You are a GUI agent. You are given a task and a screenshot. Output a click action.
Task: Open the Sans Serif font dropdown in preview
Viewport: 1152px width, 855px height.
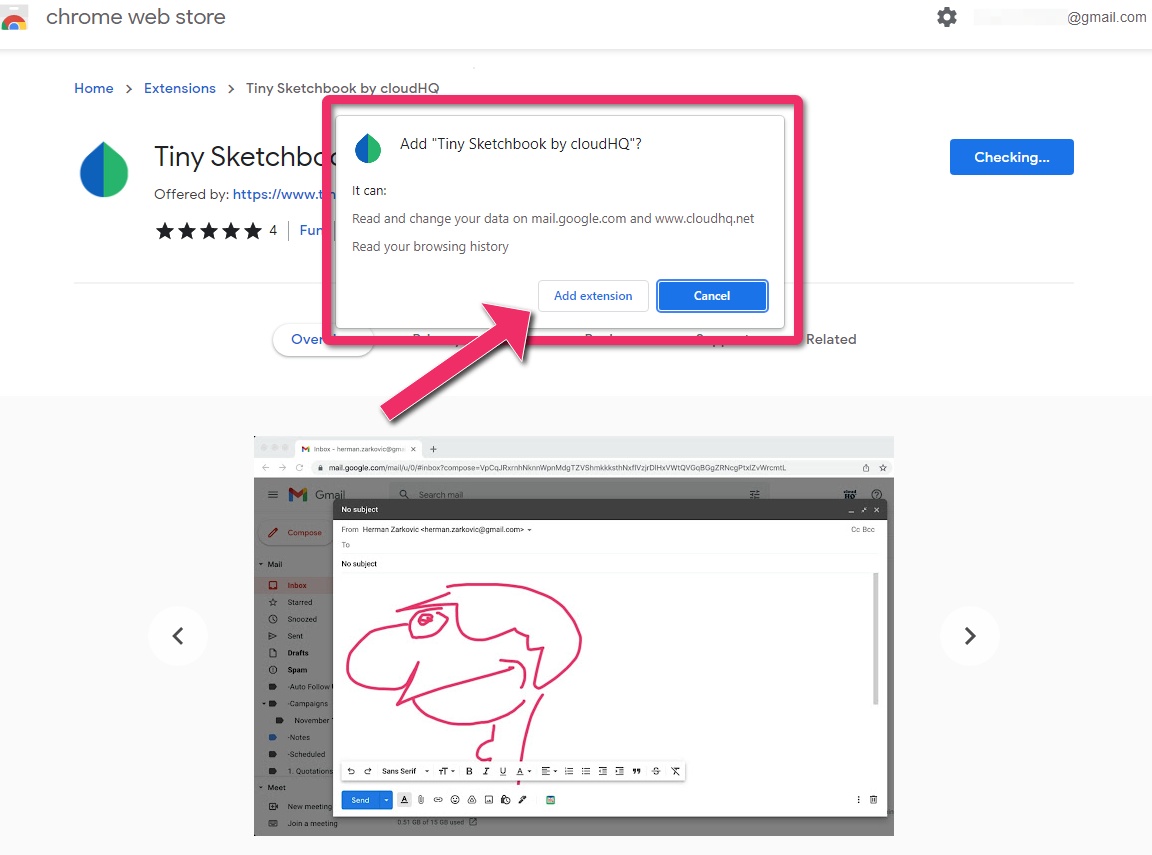pos(405,771)
